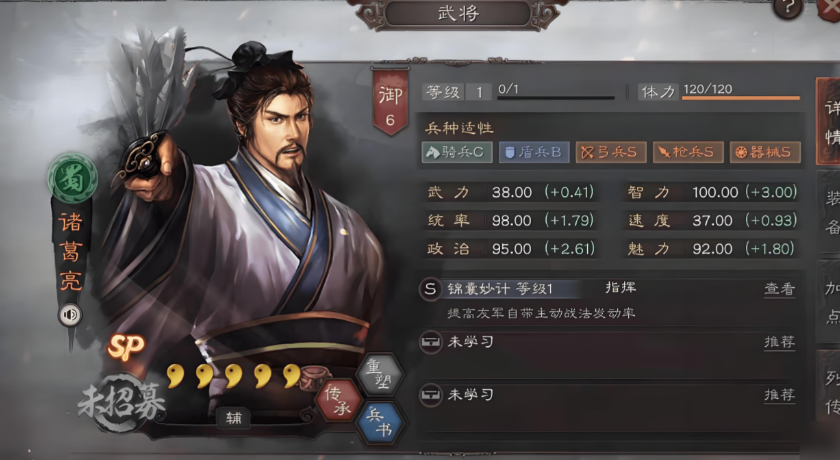
Task: Mute character voice with speaker icon
Action: click(70, 315)
